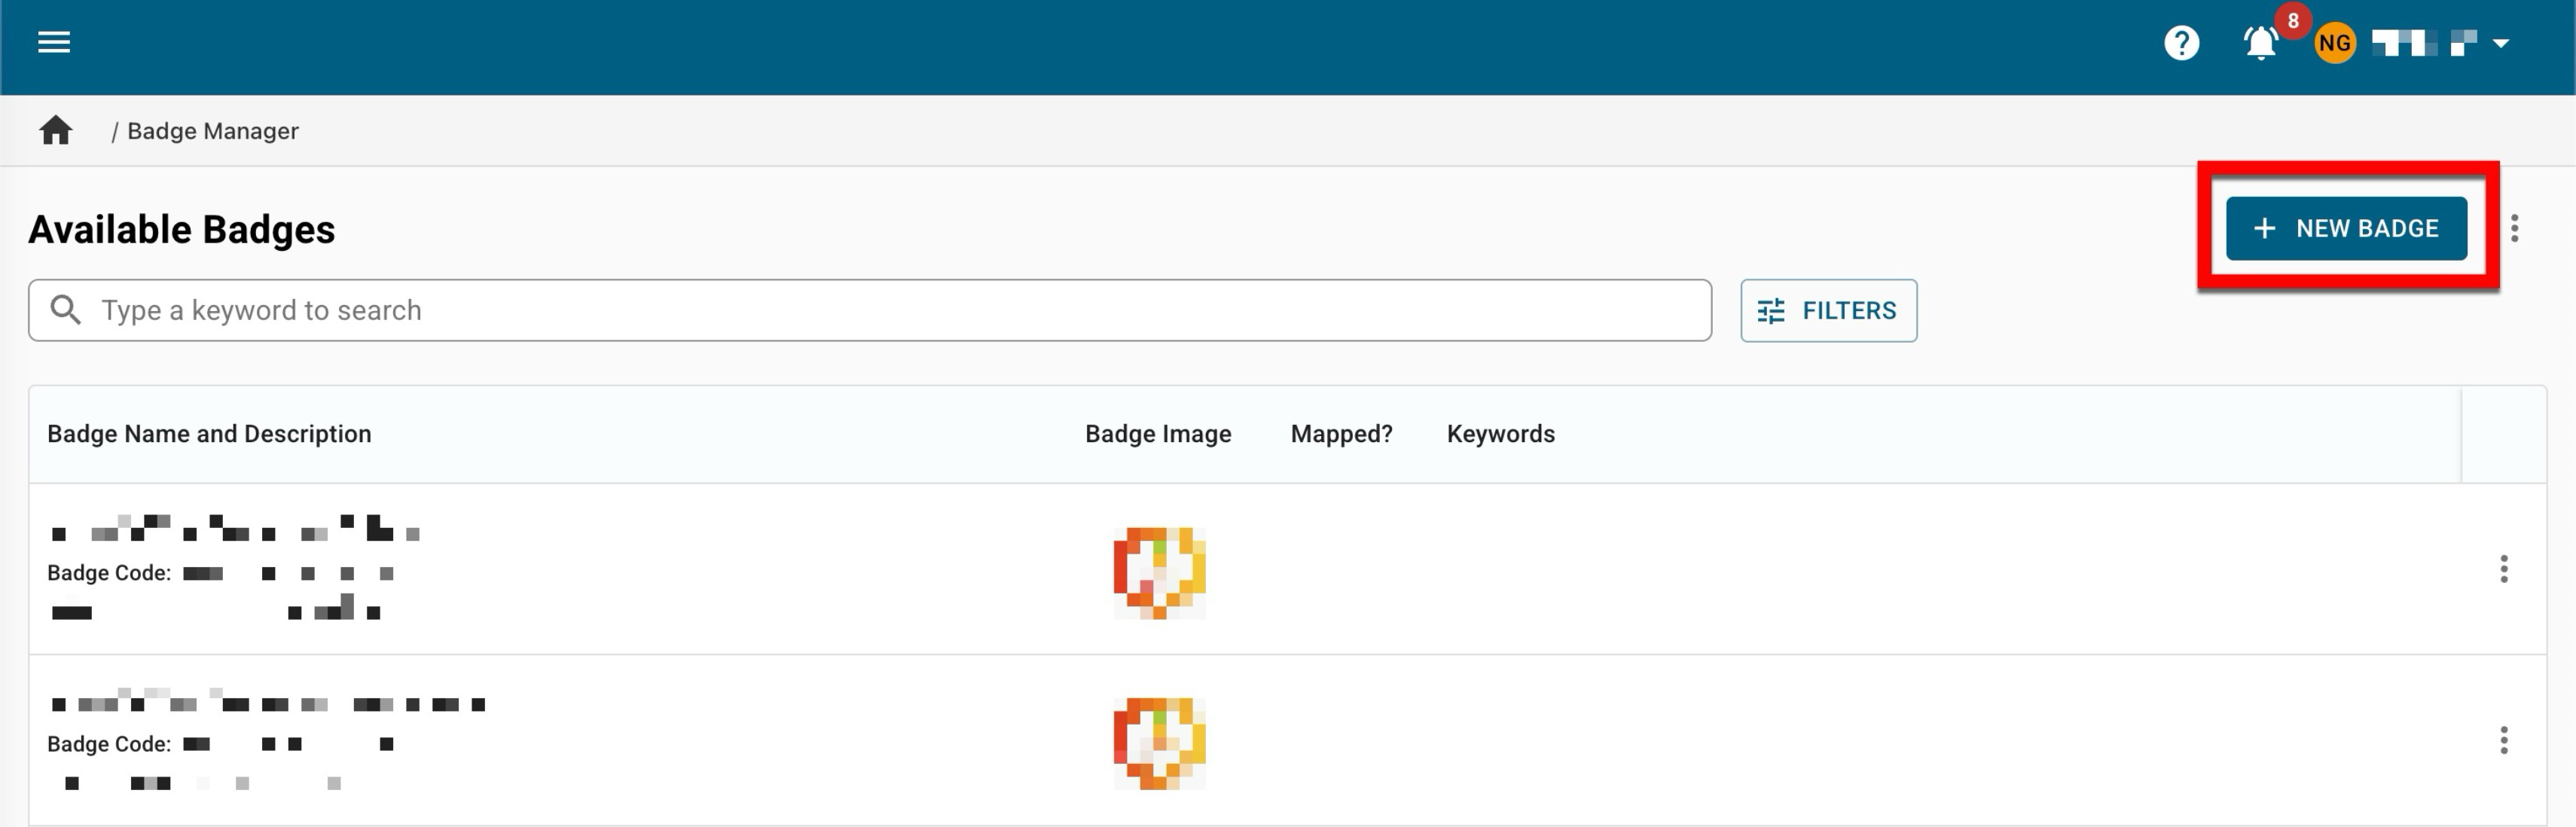This screenshot has width=2576, height=827.
Task: Click the NG user avatar
Action: [2334, 43]
